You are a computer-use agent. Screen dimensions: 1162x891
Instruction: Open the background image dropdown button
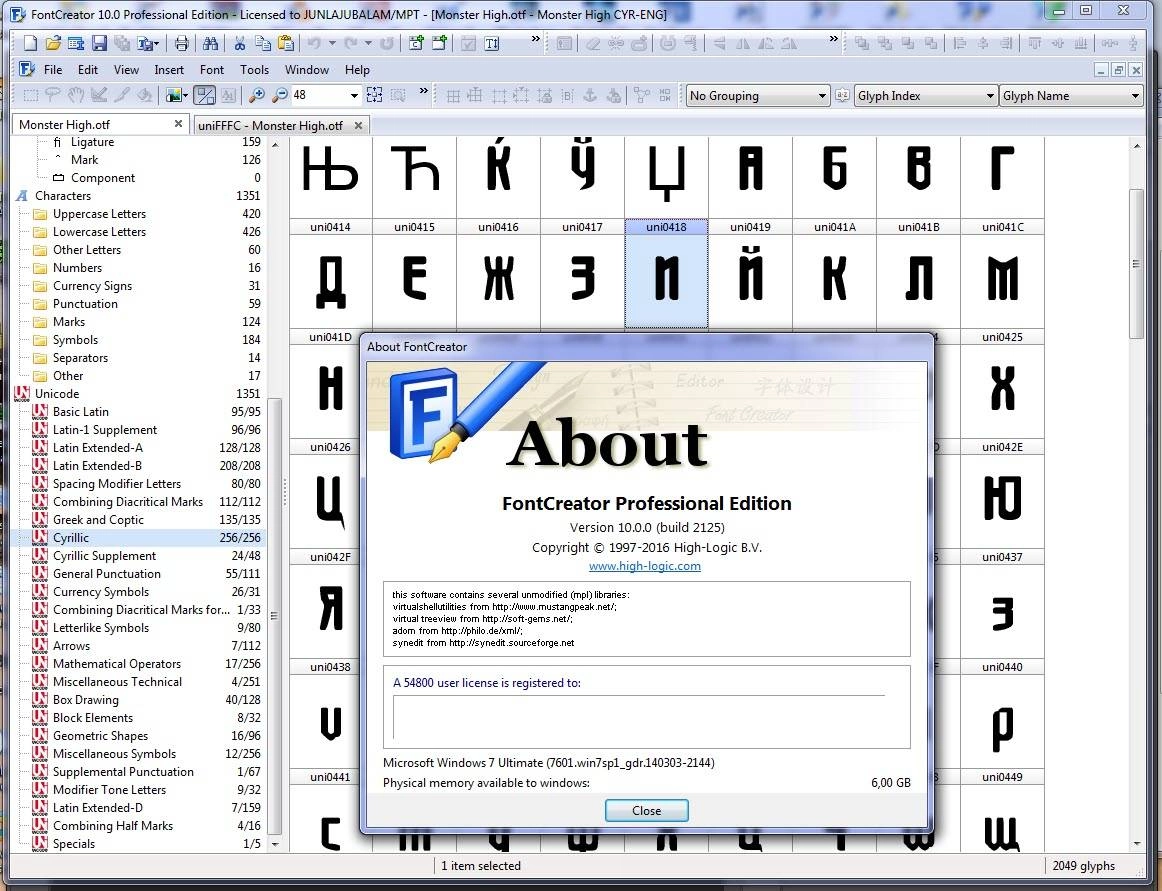pyautogui.click(x=177, y=95)
